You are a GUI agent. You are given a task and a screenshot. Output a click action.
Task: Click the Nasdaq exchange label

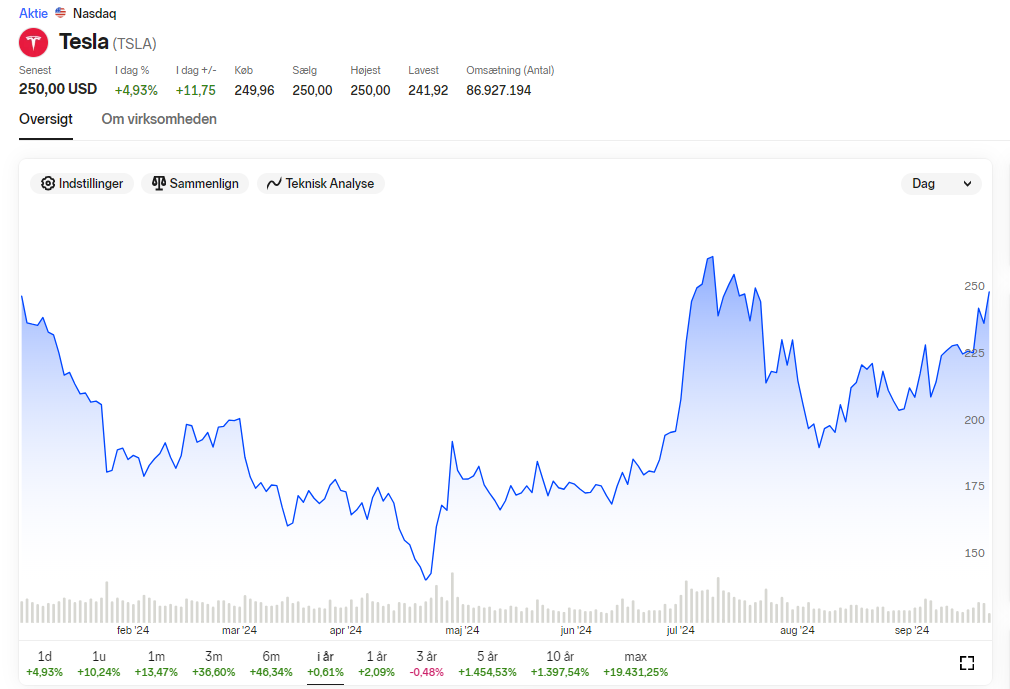click(95, 13)
